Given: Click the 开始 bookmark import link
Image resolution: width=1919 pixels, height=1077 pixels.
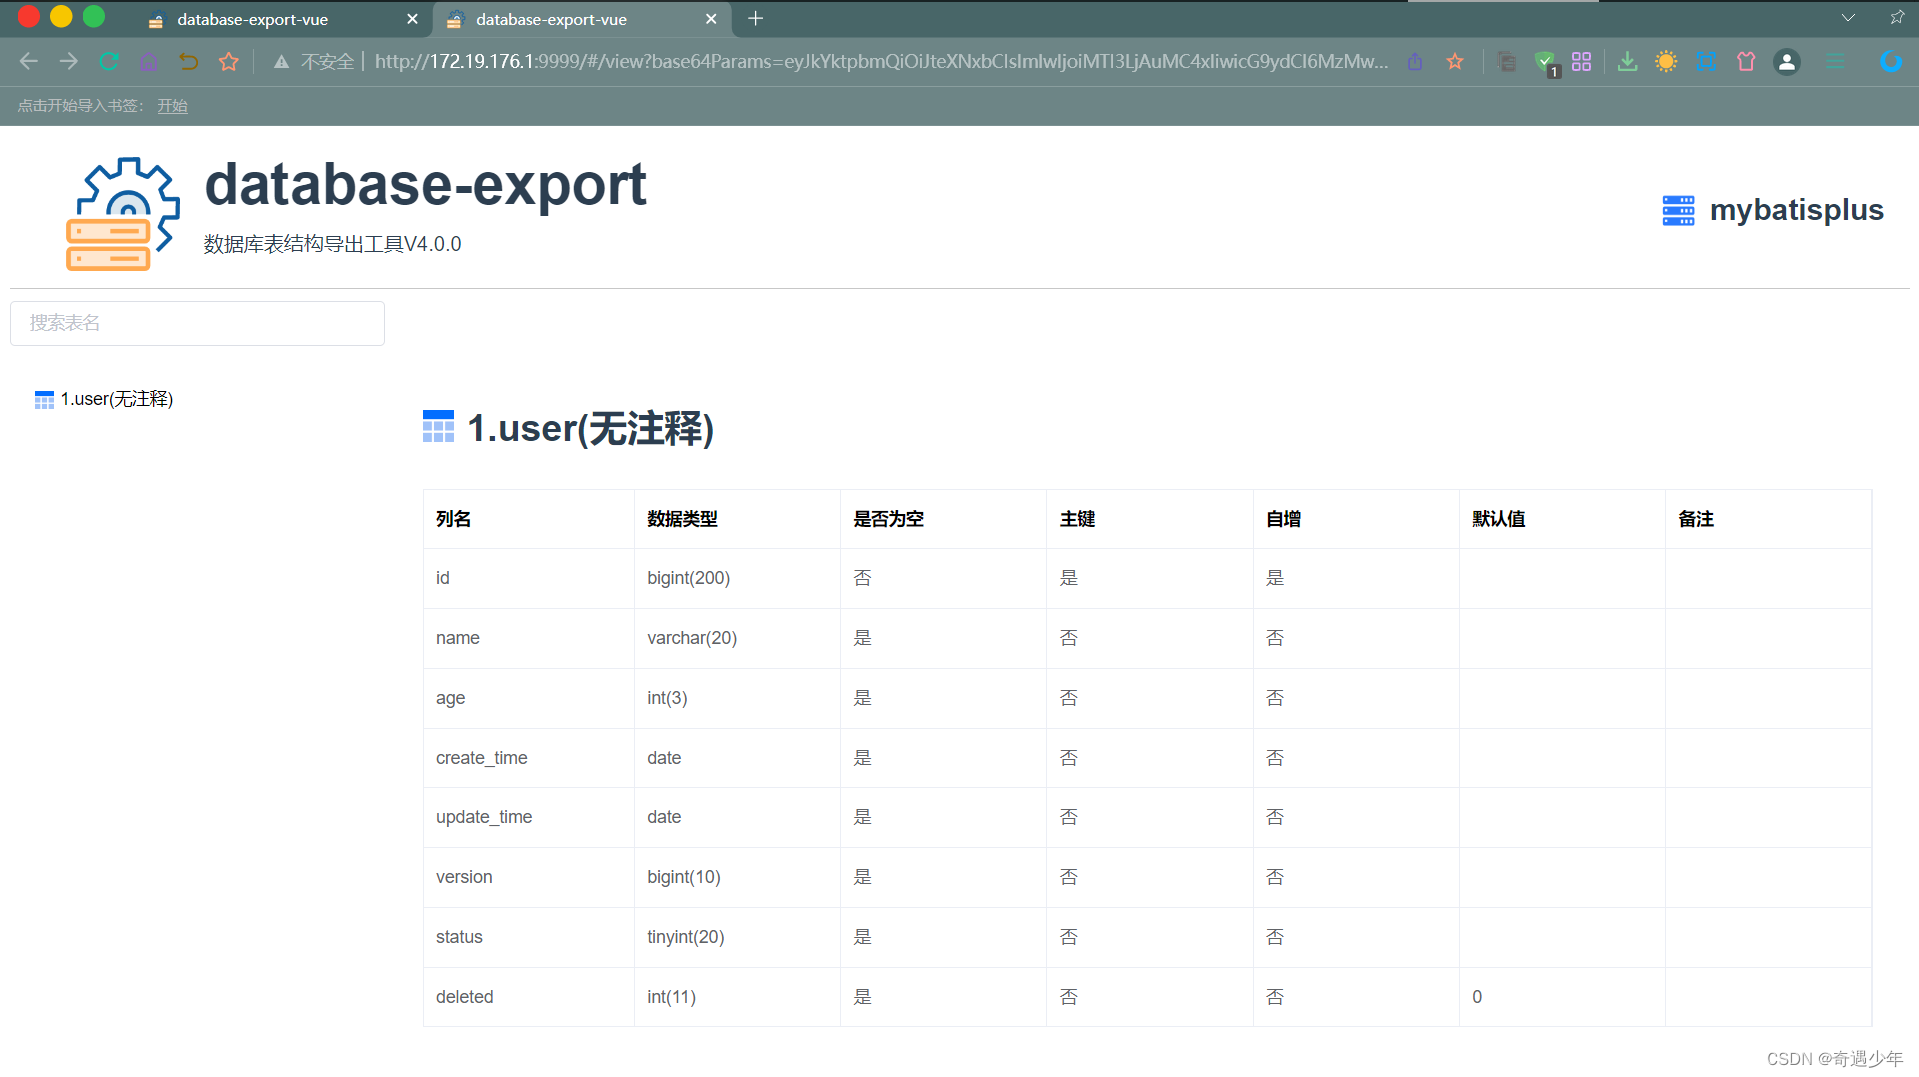Looking at the screenshot, I should click(x=172, y=106).
